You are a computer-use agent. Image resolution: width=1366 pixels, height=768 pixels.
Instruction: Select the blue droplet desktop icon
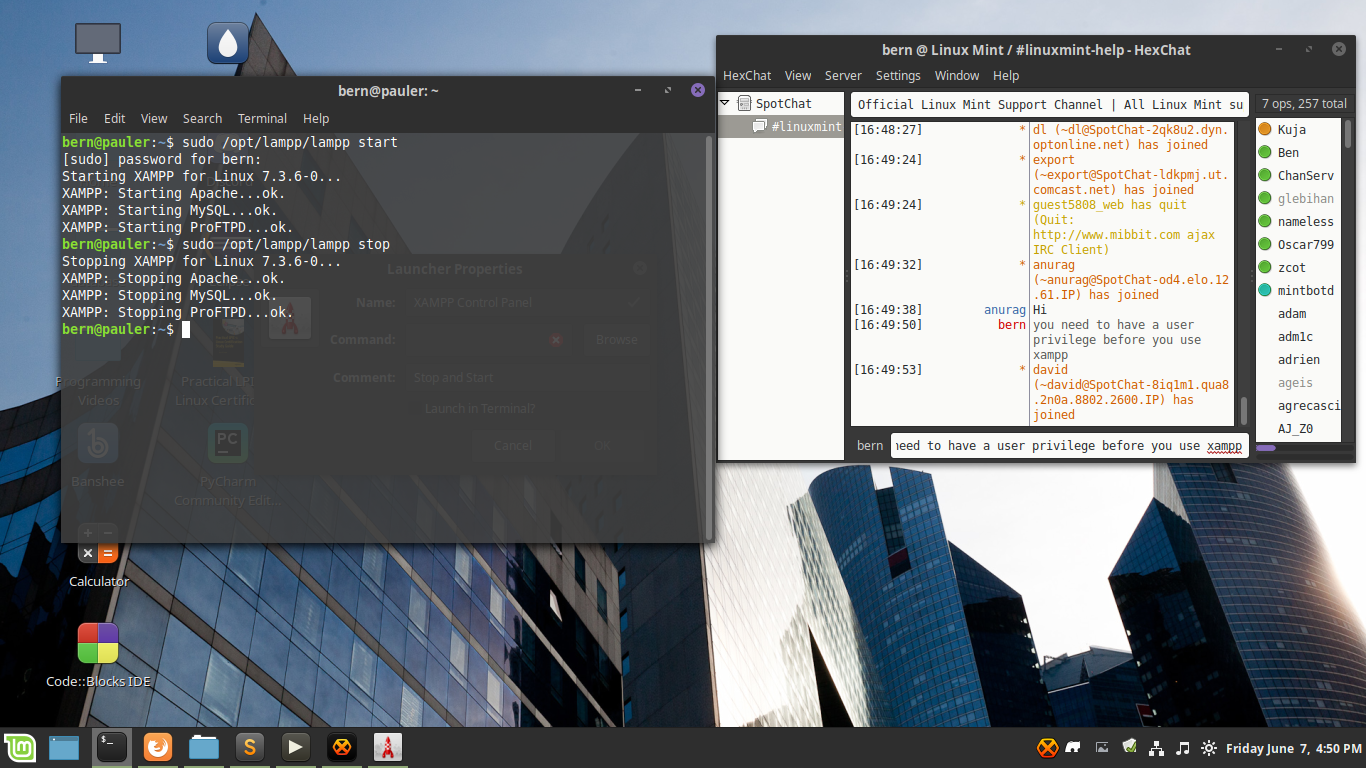tap(228, 43)
